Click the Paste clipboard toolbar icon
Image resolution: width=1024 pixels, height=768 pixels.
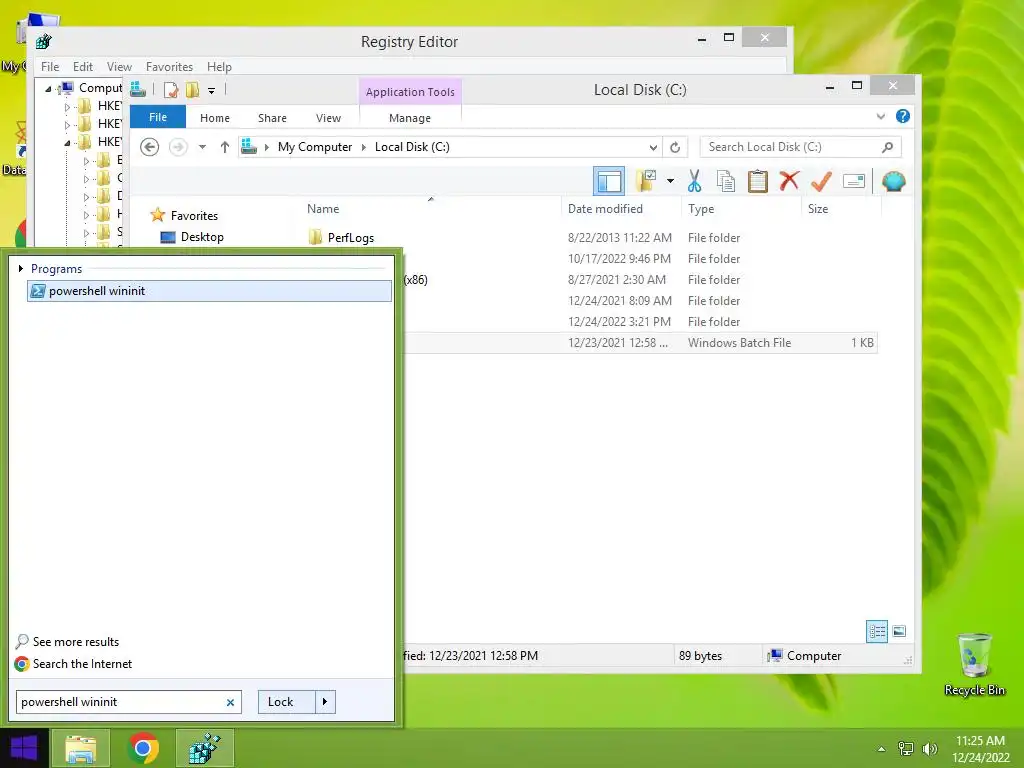[x=758, y=182]
